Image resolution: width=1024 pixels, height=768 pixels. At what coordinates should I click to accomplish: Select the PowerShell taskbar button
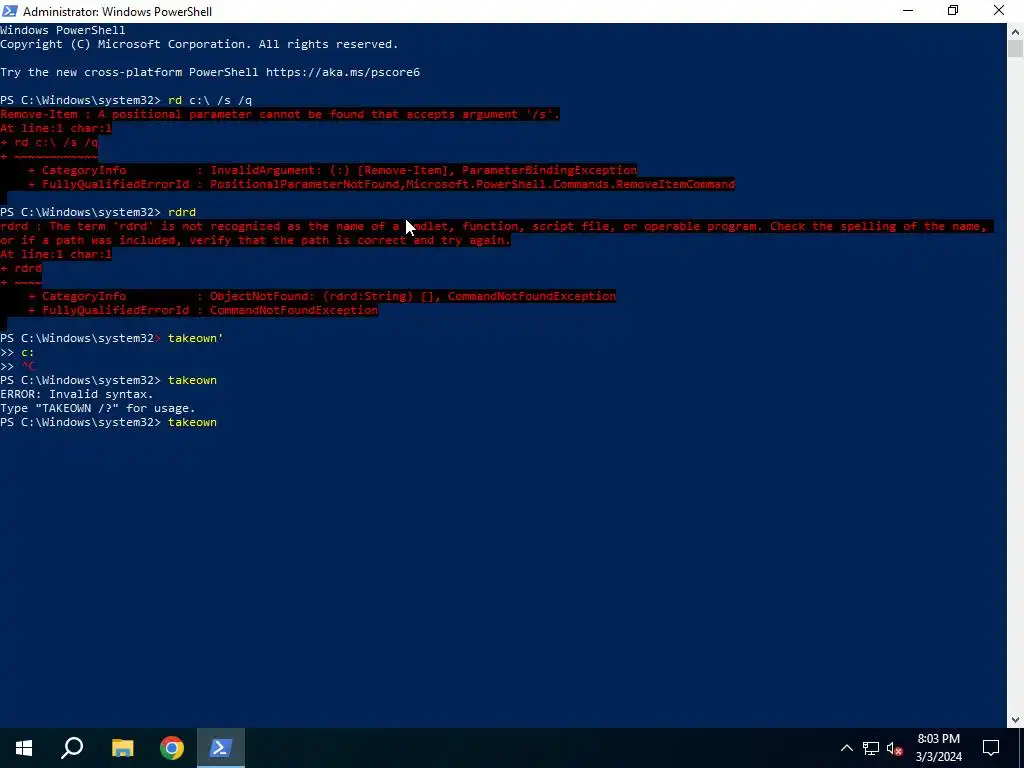pos(221,748)
